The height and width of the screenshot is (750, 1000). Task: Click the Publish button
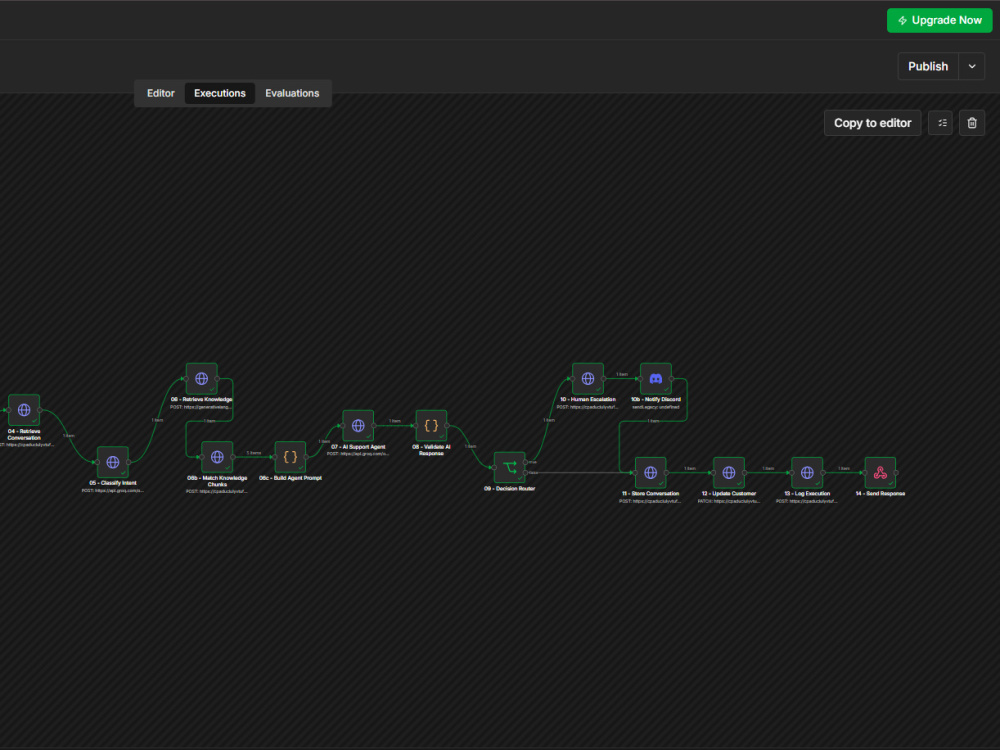928,66
